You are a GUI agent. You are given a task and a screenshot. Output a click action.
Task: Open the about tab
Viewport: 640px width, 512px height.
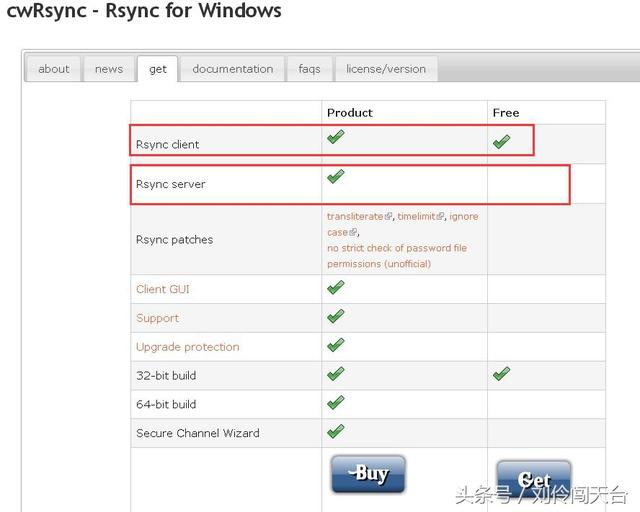(54, 69)
